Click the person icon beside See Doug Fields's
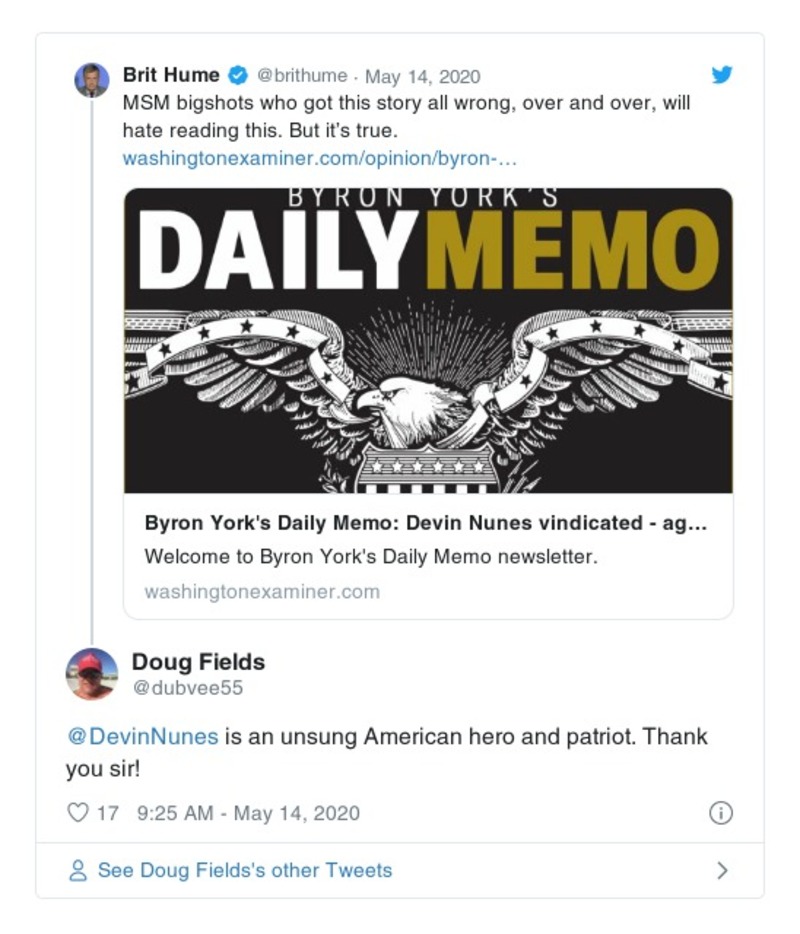This screenshot has height=934, width=800. pos(78,870)
